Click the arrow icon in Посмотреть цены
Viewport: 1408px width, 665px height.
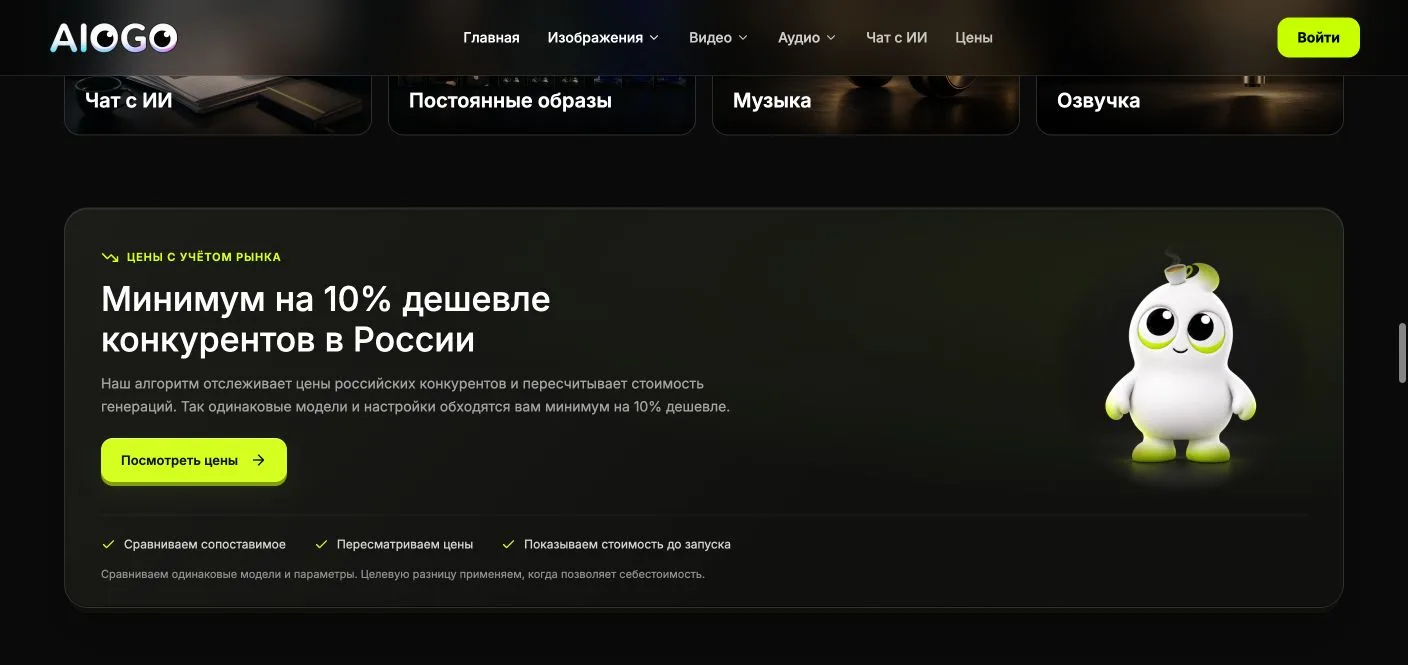(x=259, y=460)
